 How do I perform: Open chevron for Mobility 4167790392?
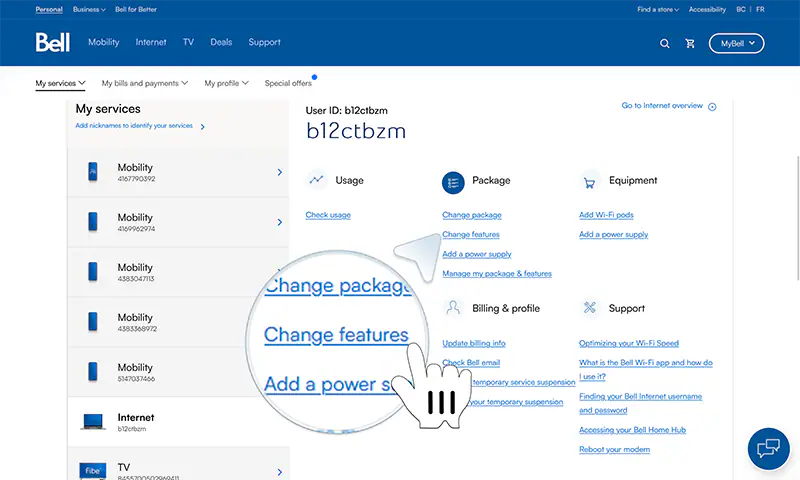[x=280, y=172]
